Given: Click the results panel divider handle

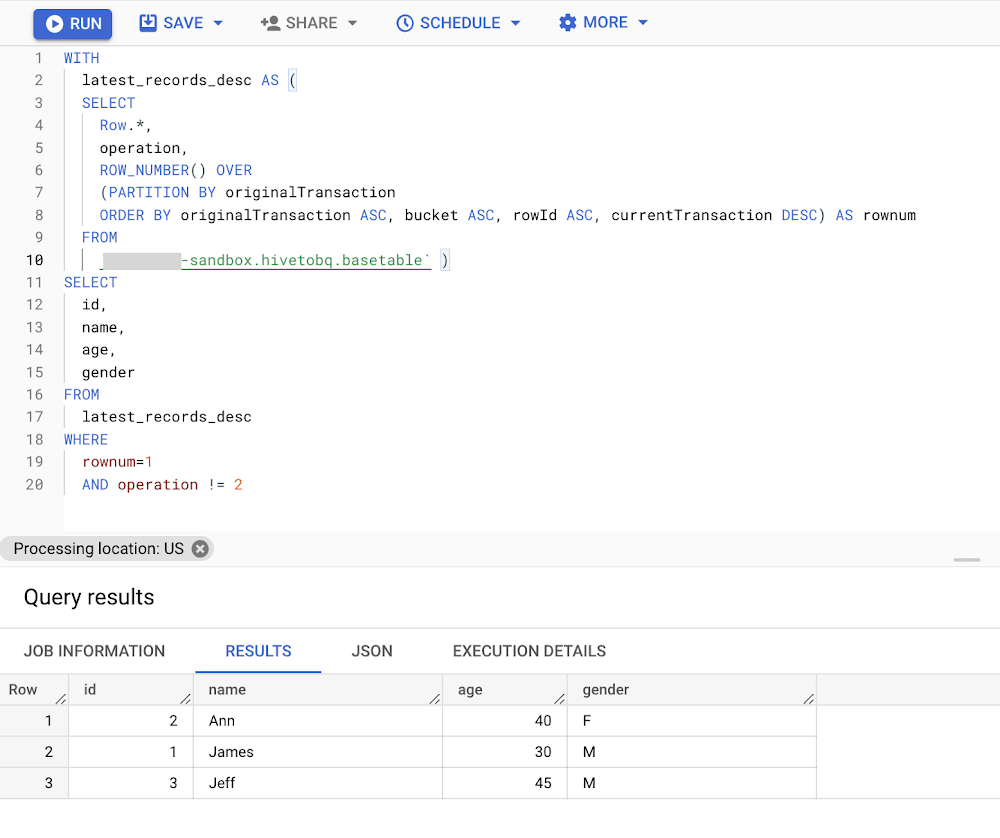Looking at the screenshot, I should pyautogui.click(x=967, y=560).
